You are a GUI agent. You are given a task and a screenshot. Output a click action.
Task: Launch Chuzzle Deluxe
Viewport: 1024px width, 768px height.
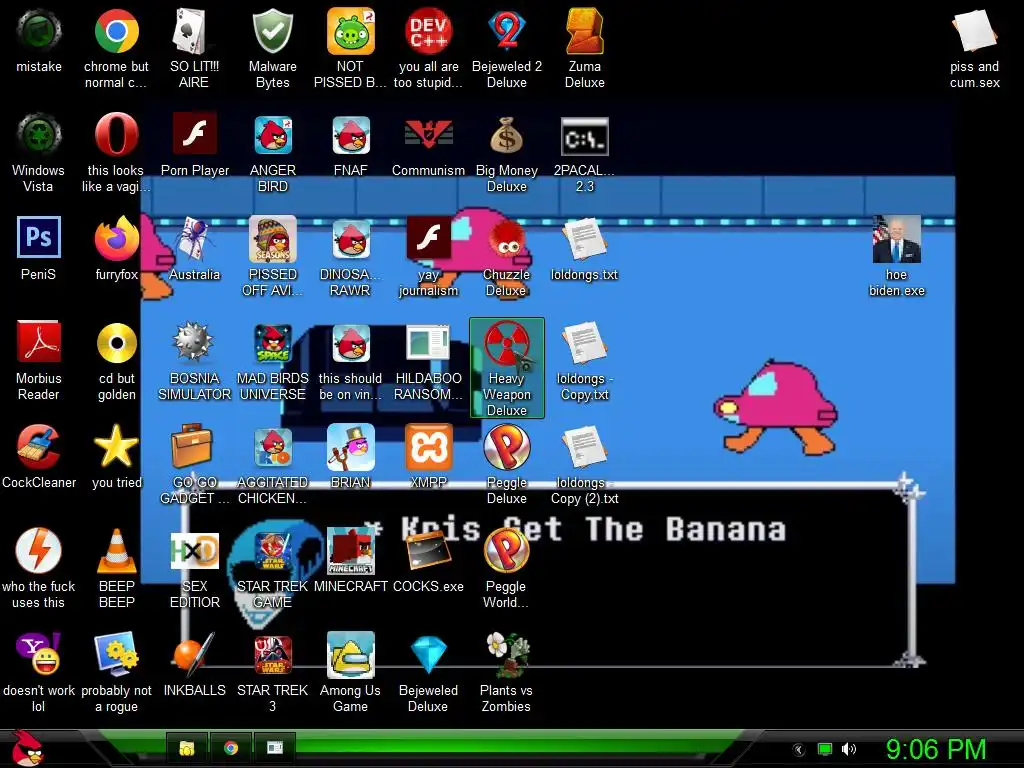507,240
